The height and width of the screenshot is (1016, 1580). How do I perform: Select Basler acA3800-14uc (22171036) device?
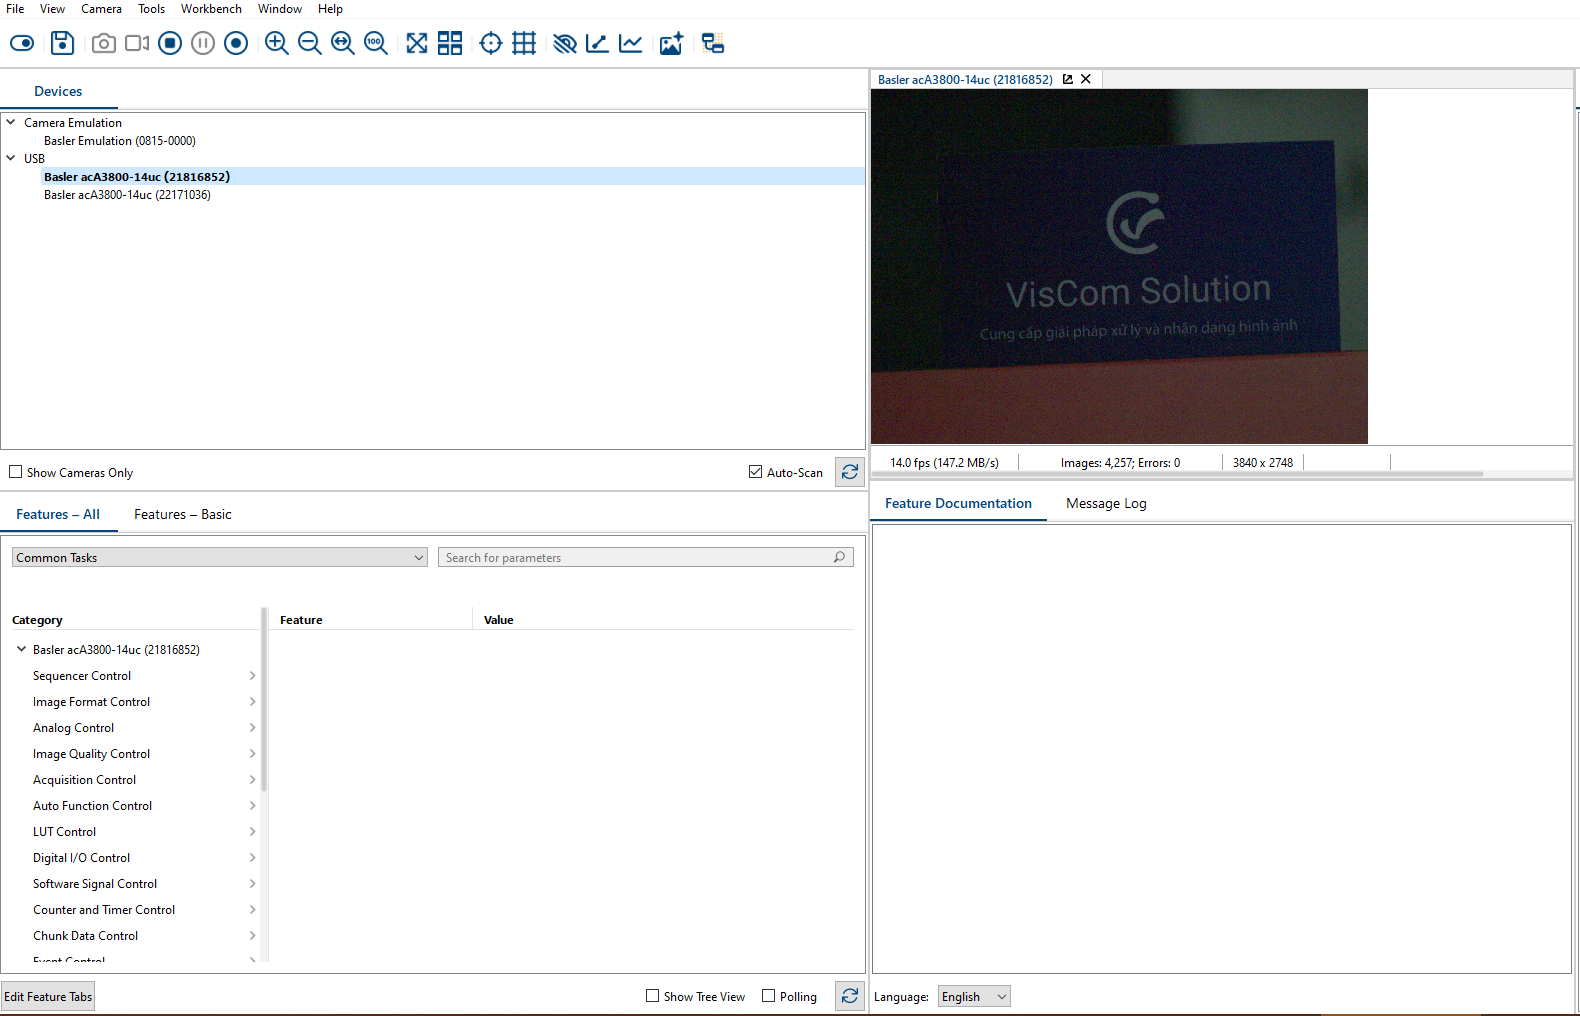(127, 195)
